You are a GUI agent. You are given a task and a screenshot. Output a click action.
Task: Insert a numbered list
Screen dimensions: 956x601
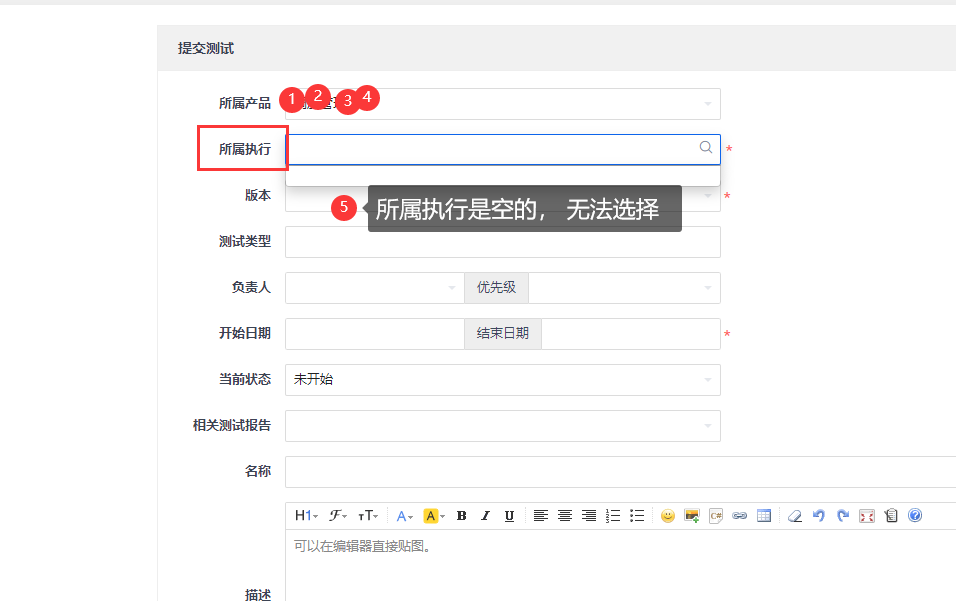(613, 516)
